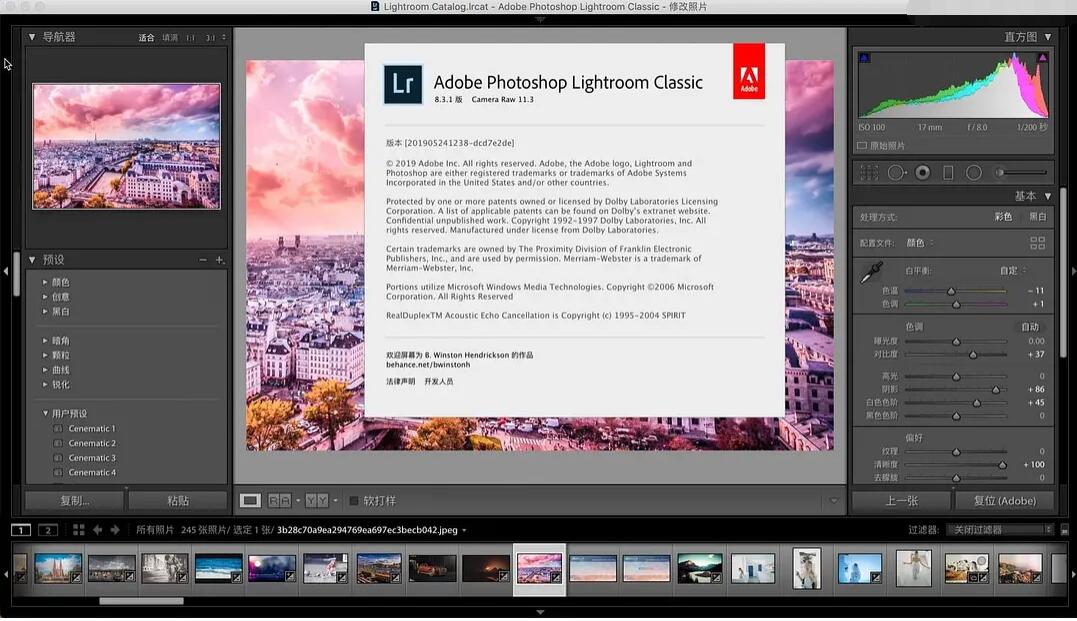Collapse the 预设 presets panel
Image resolution: width=1077 pixels, height=621 pixels.
pyautogui.click(x=32, y=260)
